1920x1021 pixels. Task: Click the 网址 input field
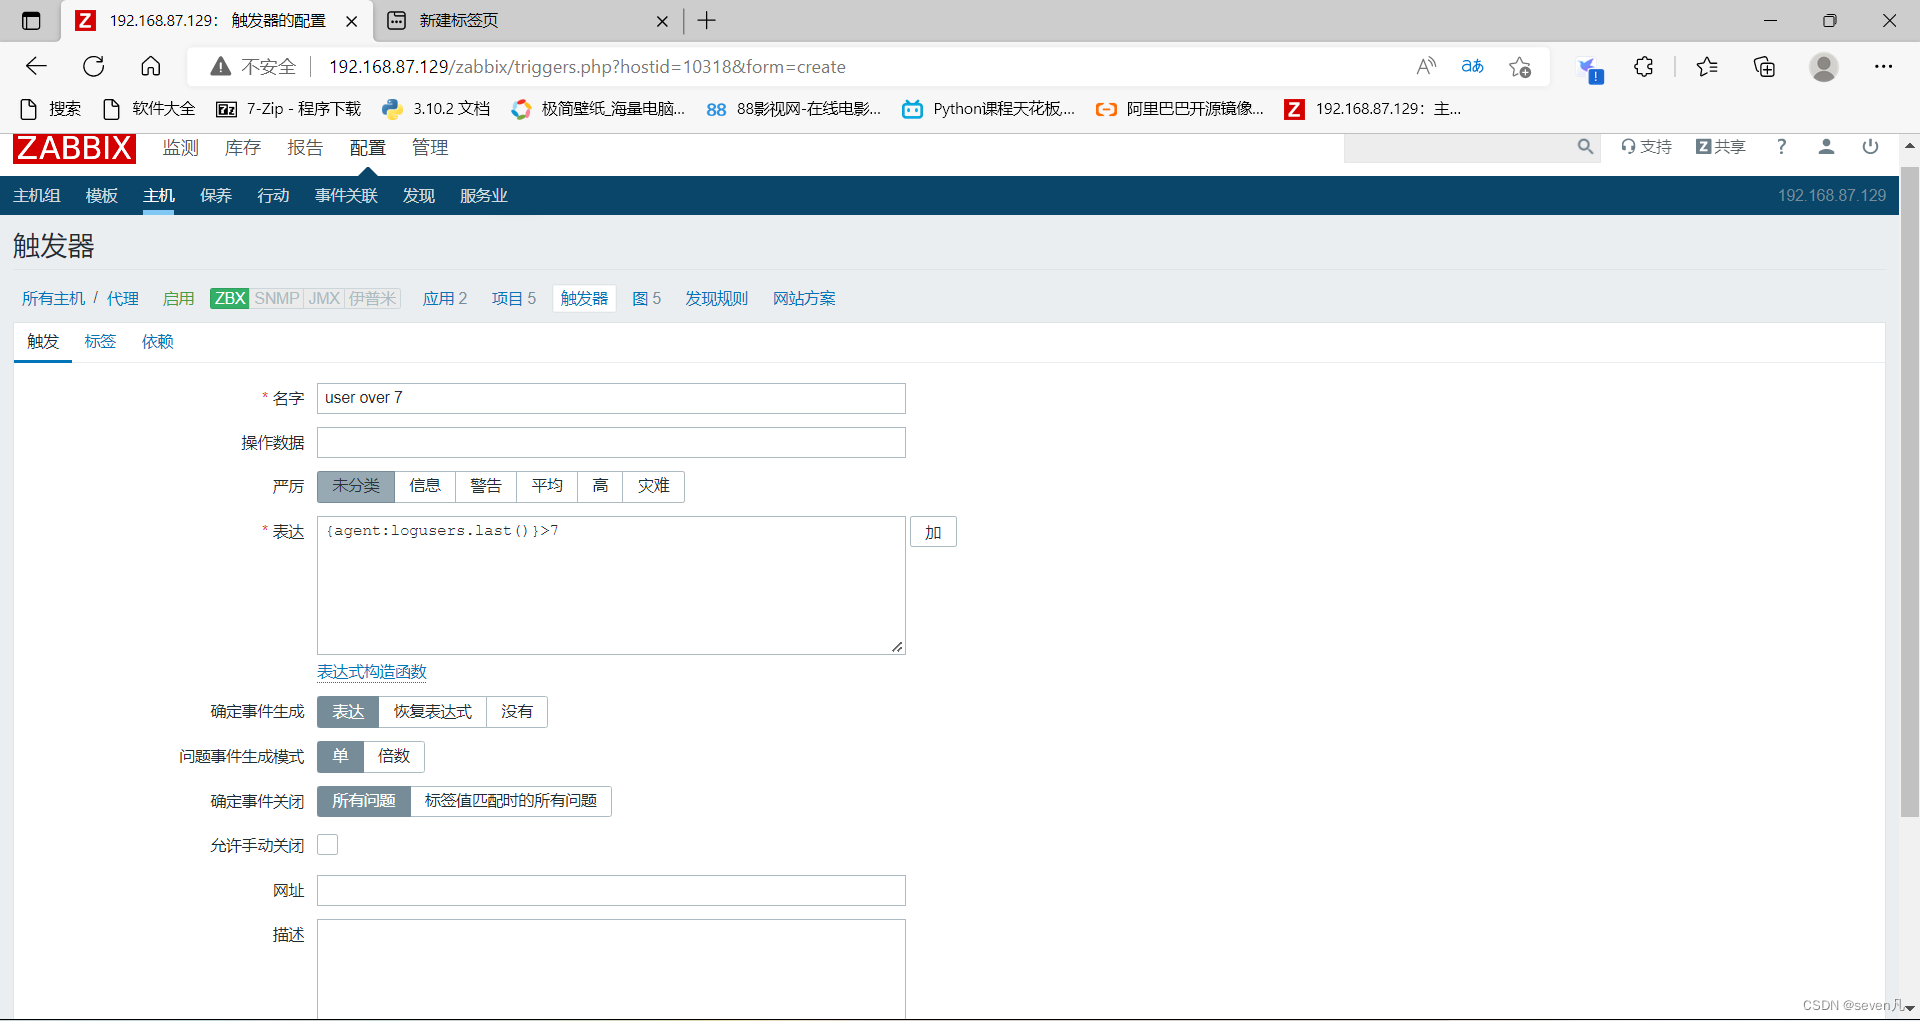(611, 891)
